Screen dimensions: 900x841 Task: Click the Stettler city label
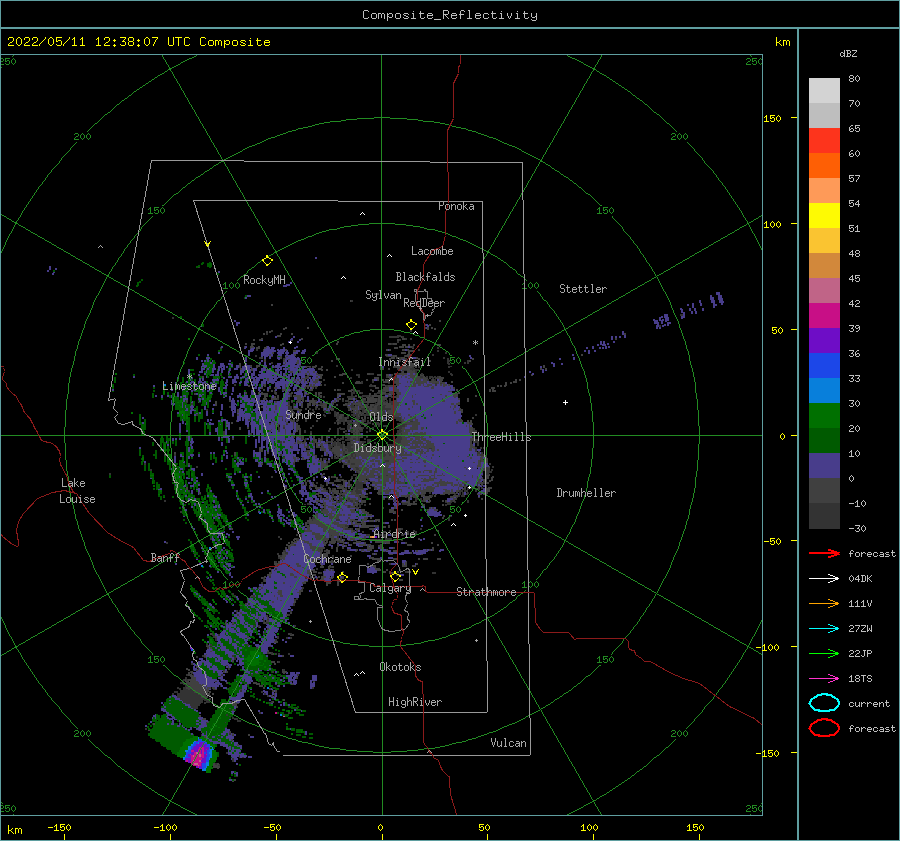tap(583, 289)
